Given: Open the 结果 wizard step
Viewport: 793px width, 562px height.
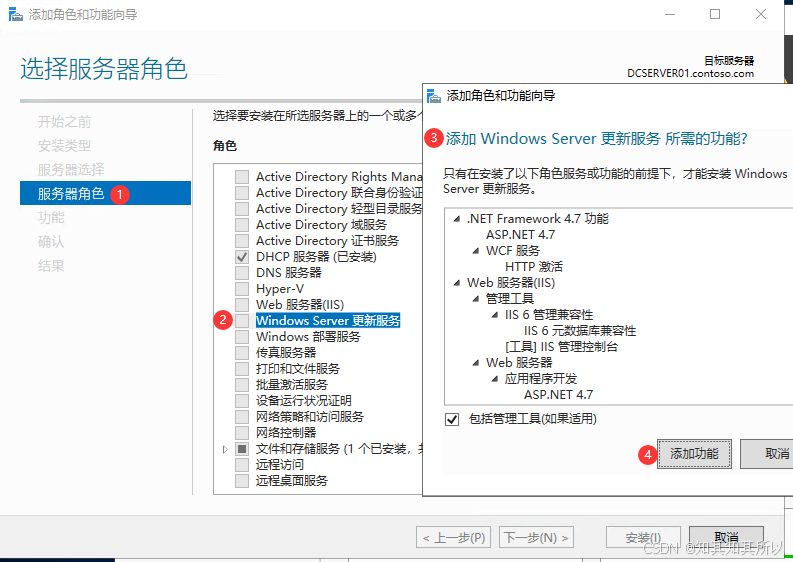Looking at the screenshot, I should (x=51, y=266).
